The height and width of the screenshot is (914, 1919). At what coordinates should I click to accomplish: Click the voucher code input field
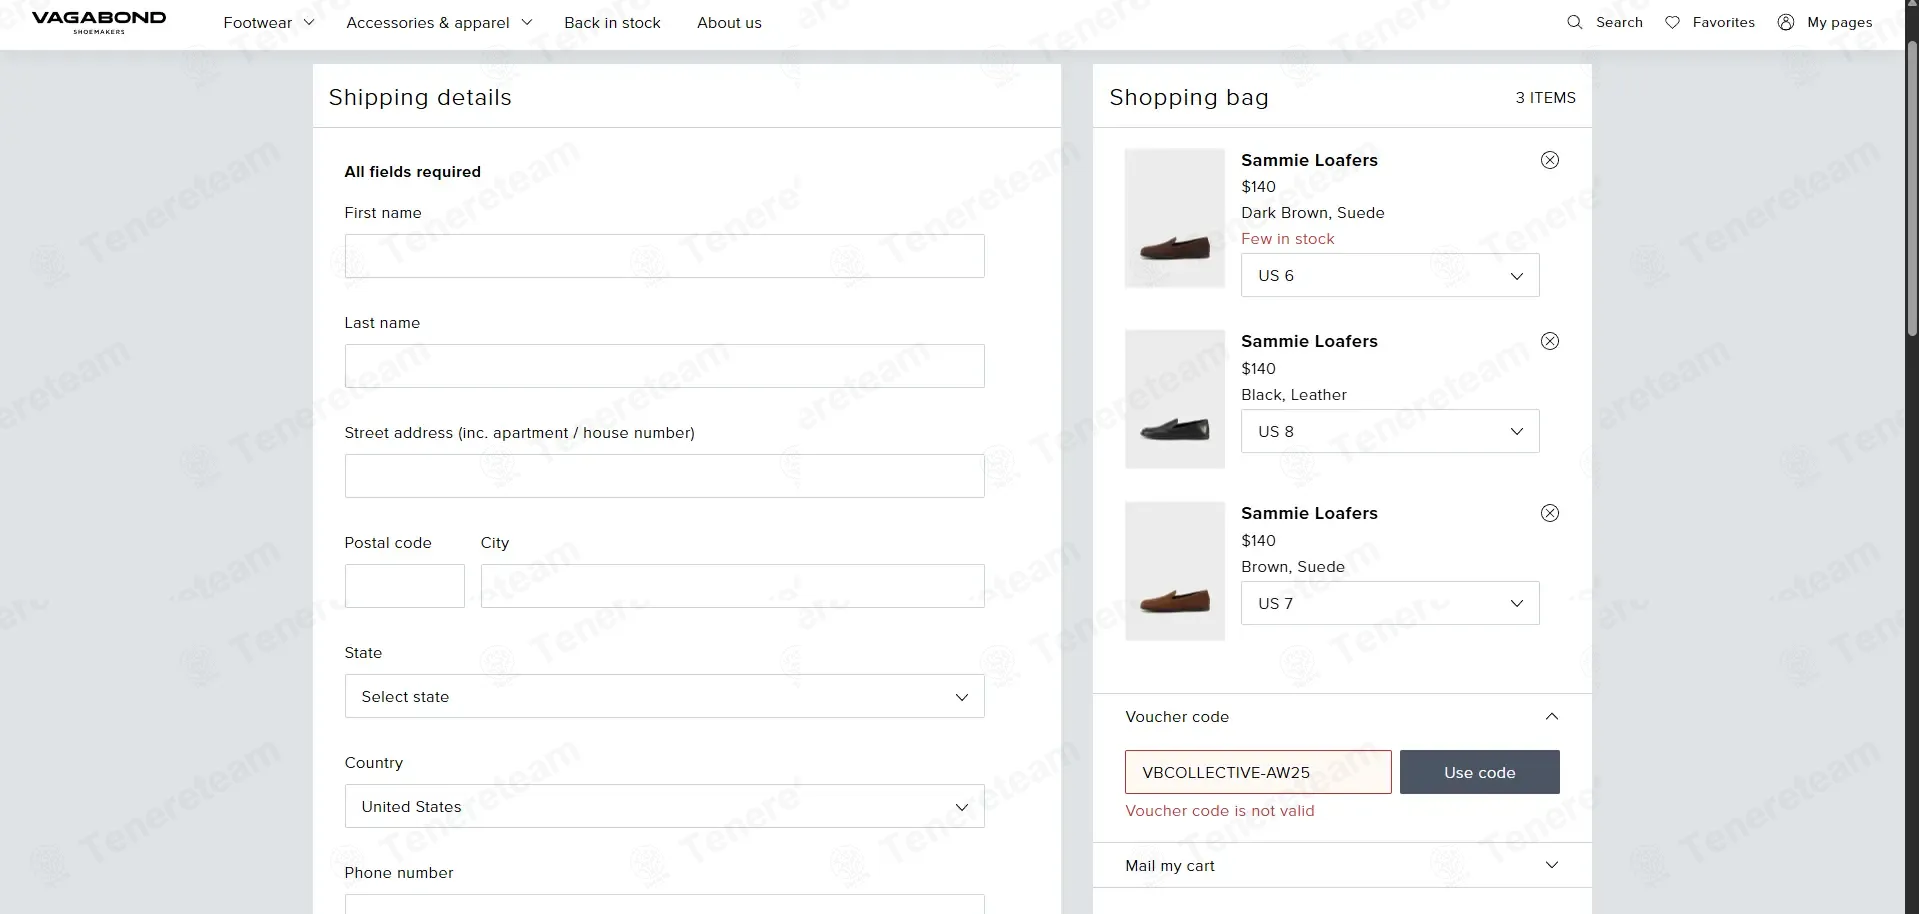(1258, 772)
